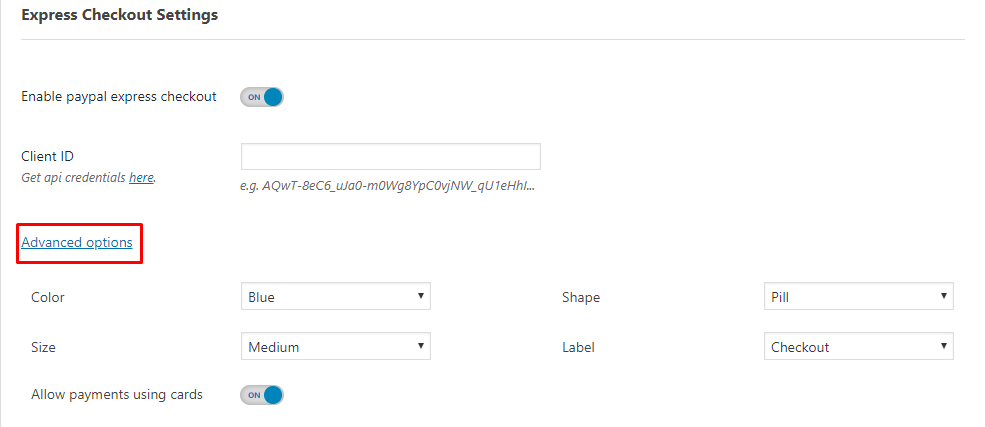Click the Allow payments using cards label
Image resolution: width=985 pixels, height=427 pixels.
117,395
